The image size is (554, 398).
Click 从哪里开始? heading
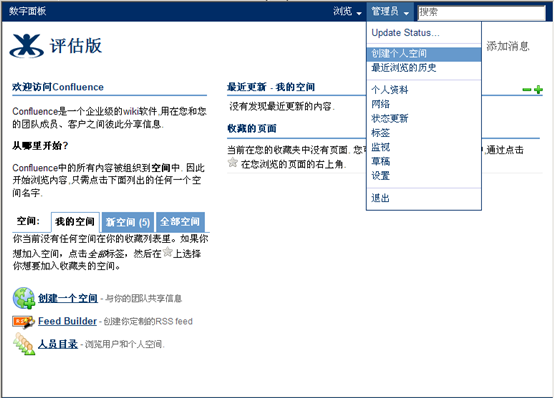point(40,146)
